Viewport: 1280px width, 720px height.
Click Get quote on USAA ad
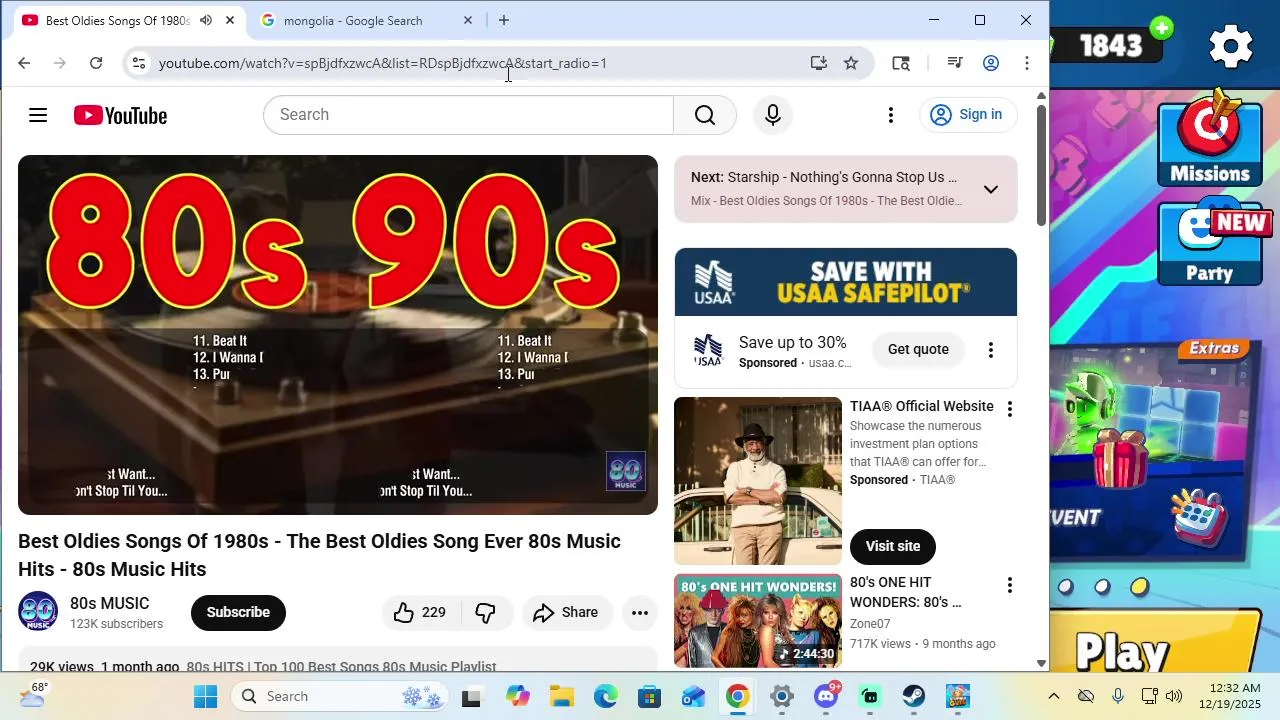pos(918,349)
